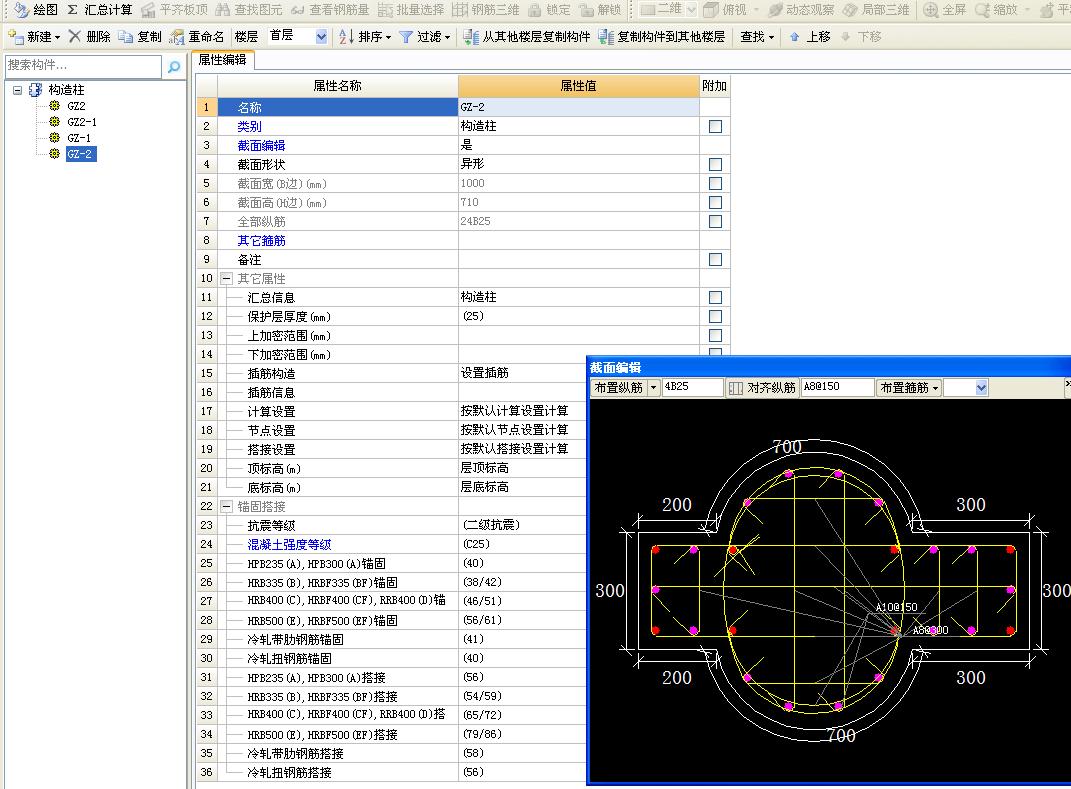Image resolution: width=1071 pixels, height=789 pixels.
Task: Open the 排序 sort options
Action: pos(365,36)
